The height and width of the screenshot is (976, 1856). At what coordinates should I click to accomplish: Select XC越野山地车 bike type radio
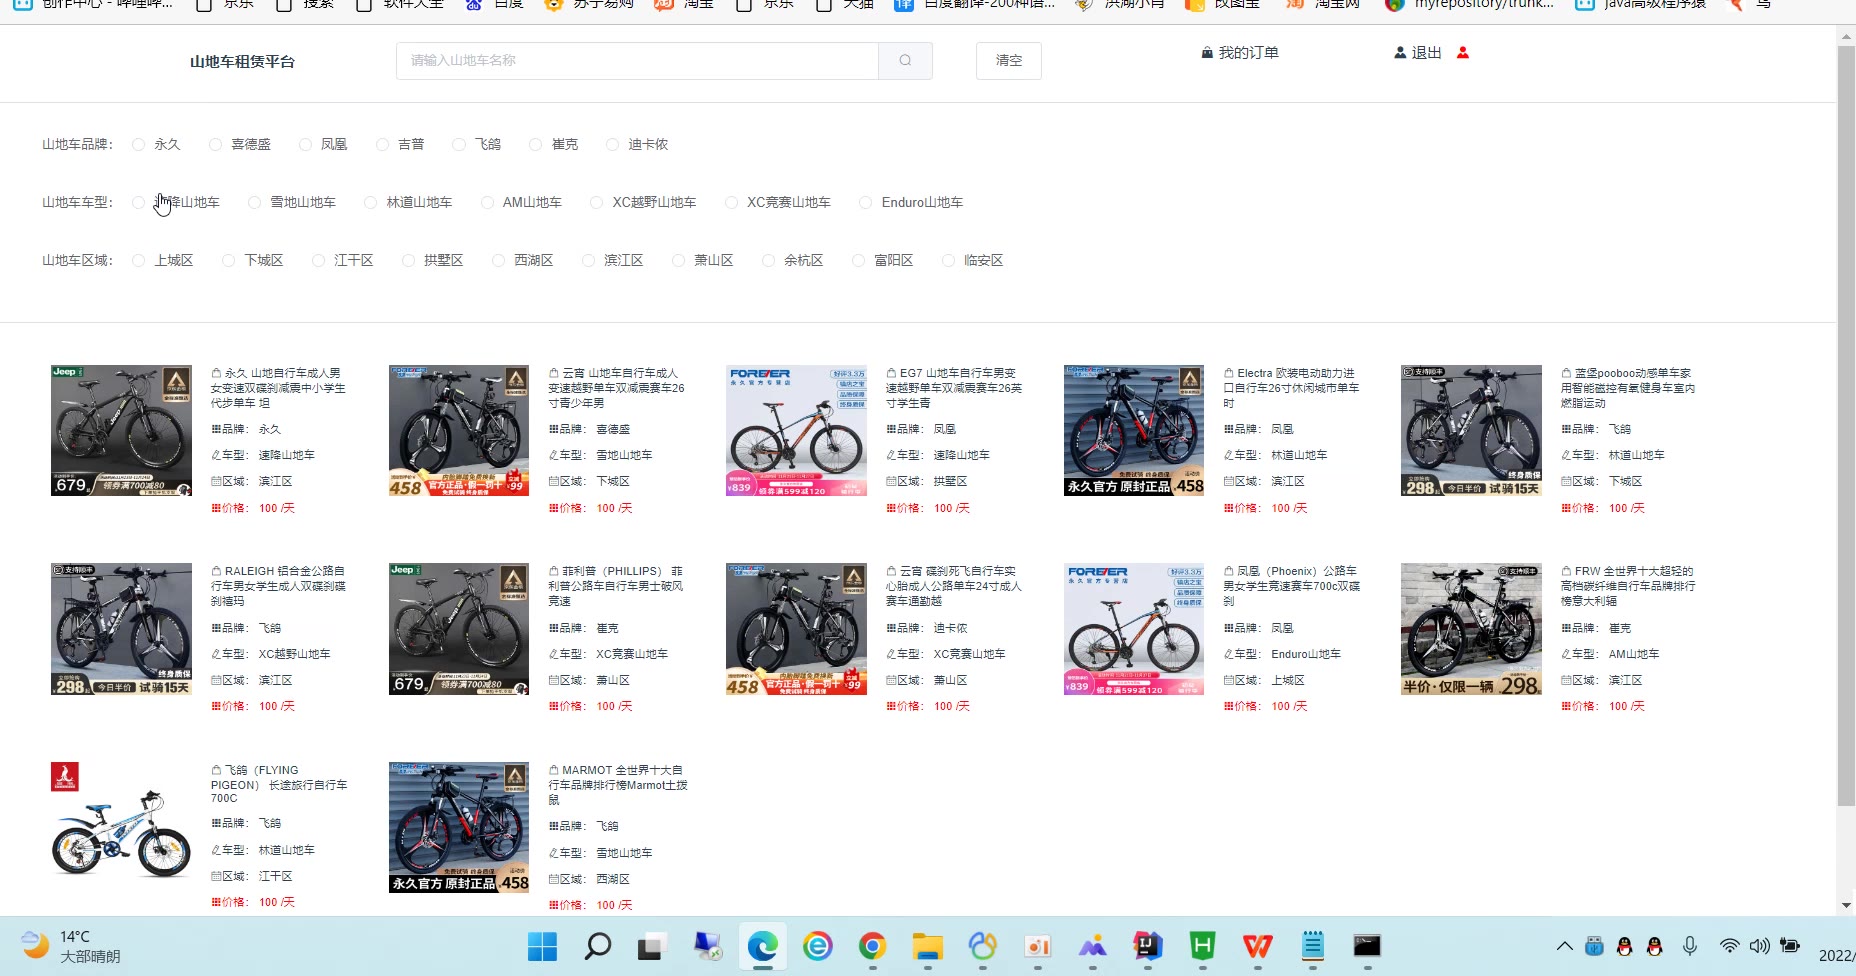pos(597,203)
